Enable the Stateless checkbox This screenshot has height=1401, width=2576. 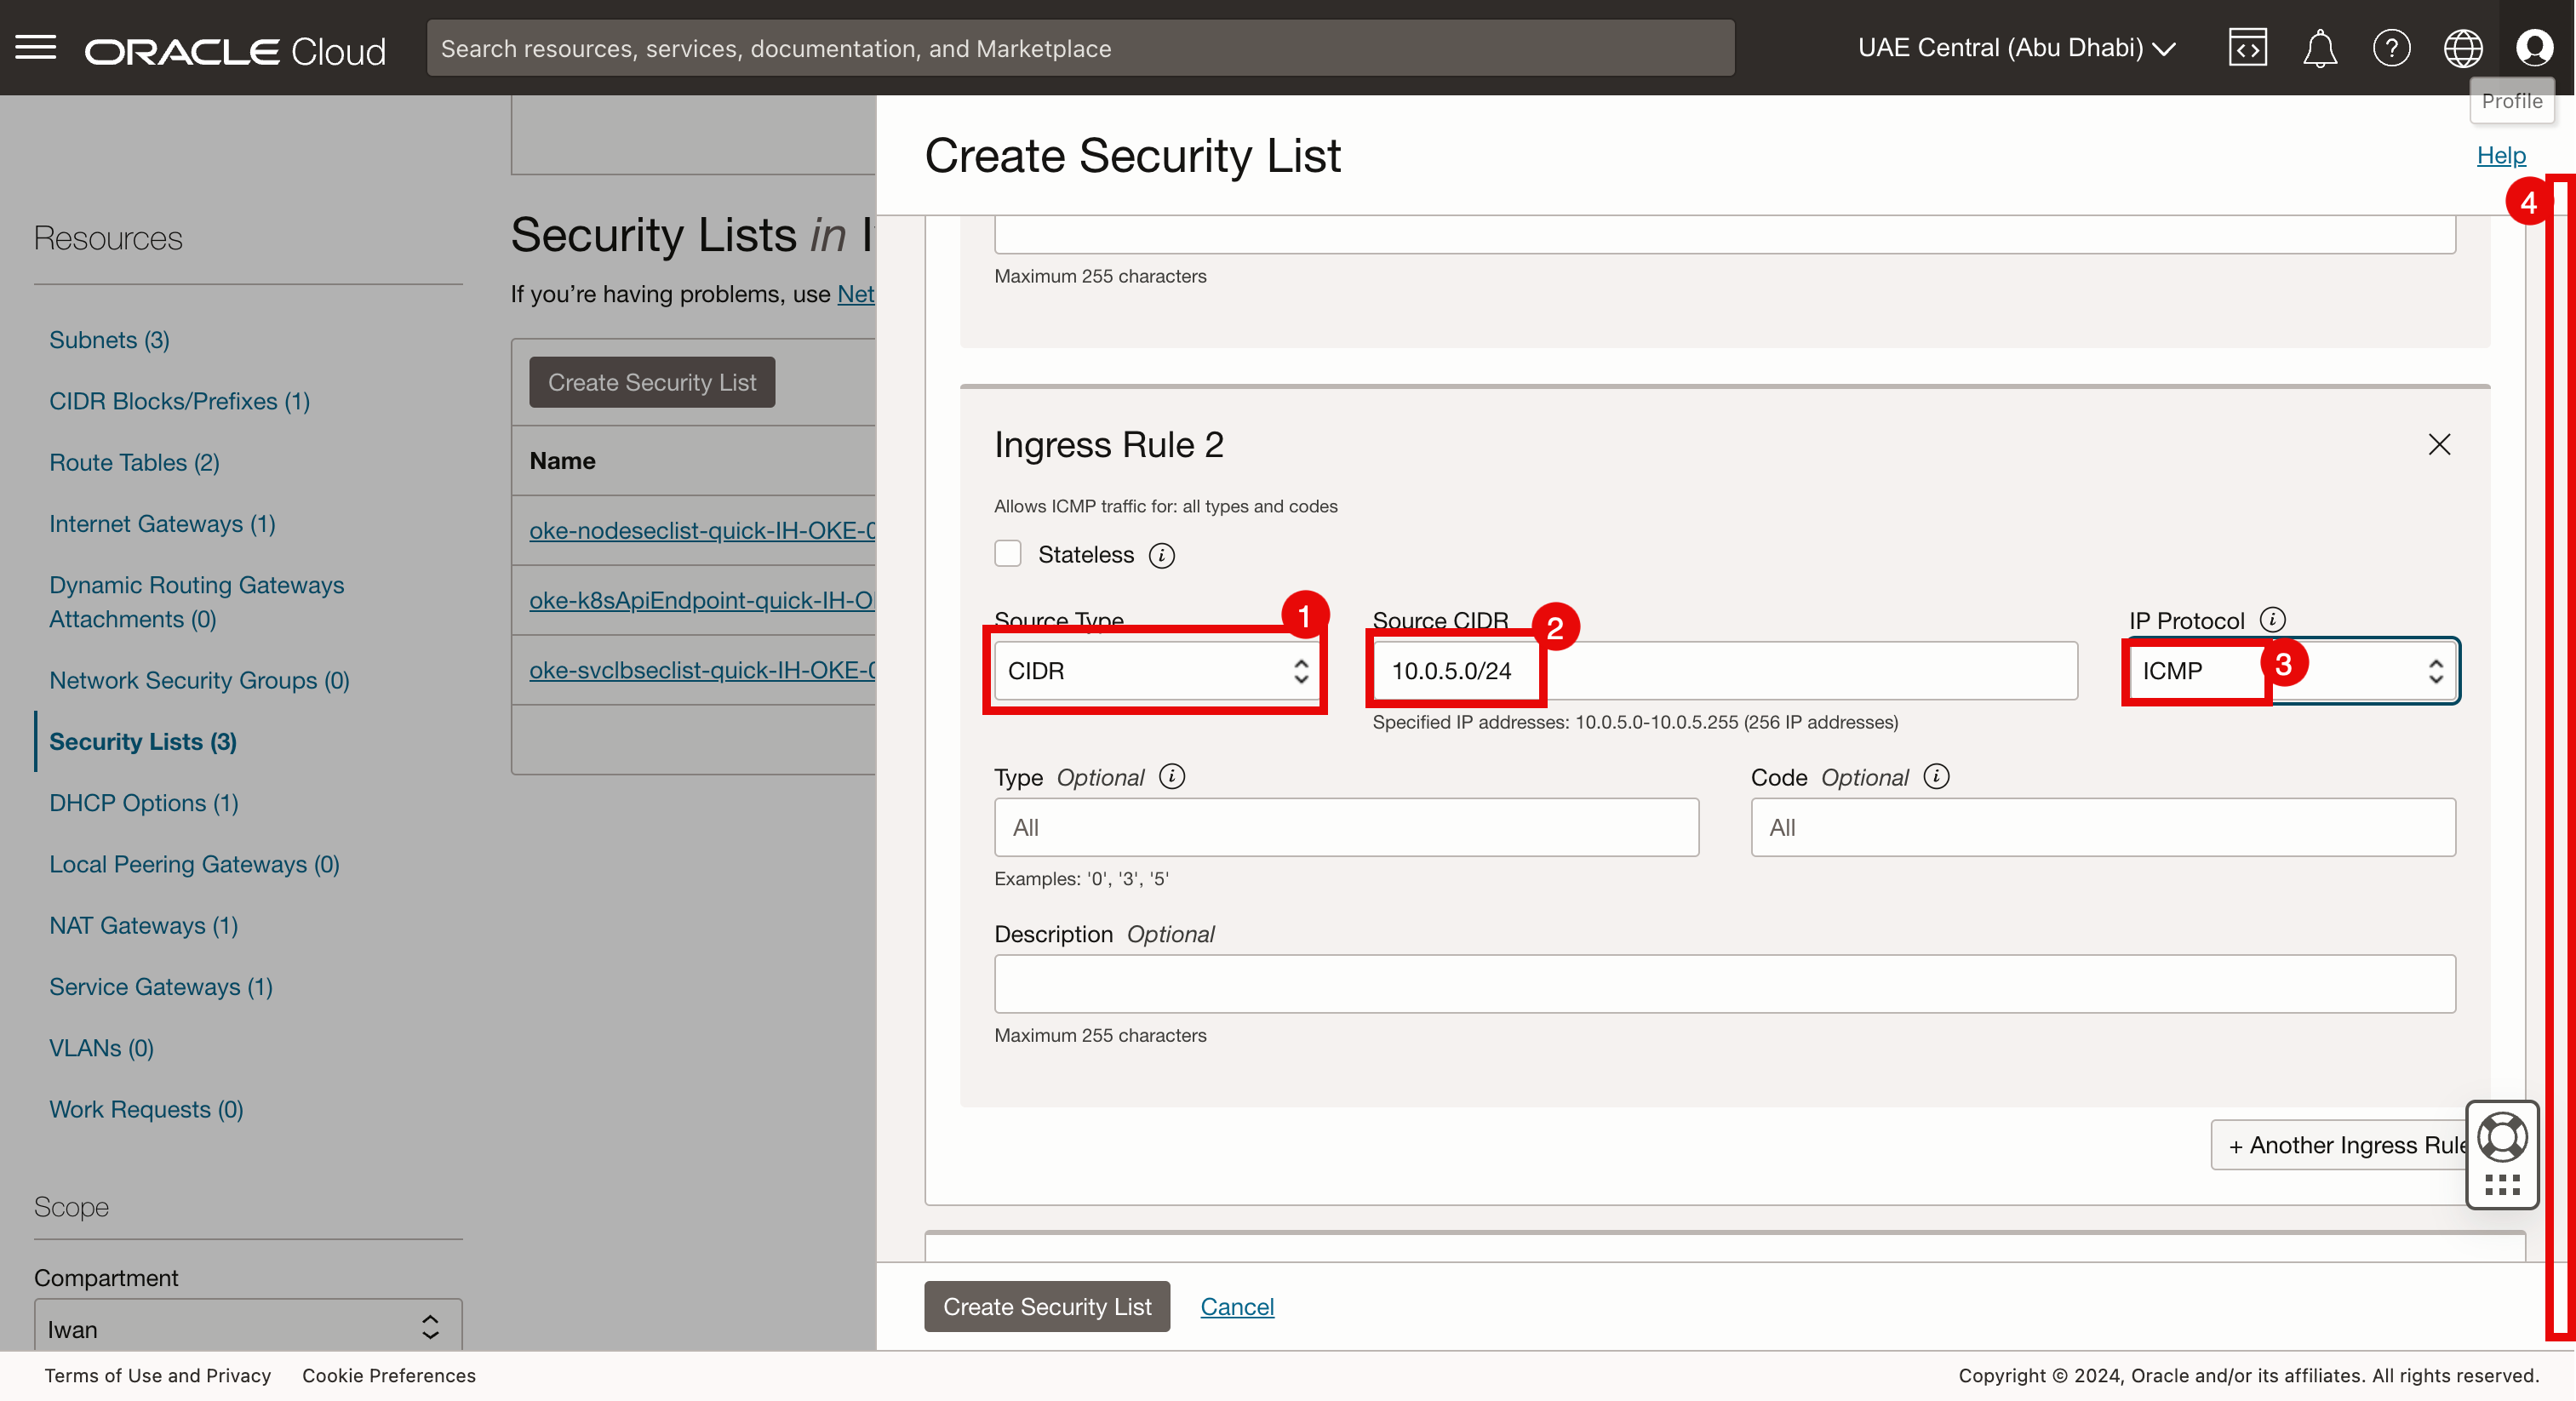tap(1007, 554)
